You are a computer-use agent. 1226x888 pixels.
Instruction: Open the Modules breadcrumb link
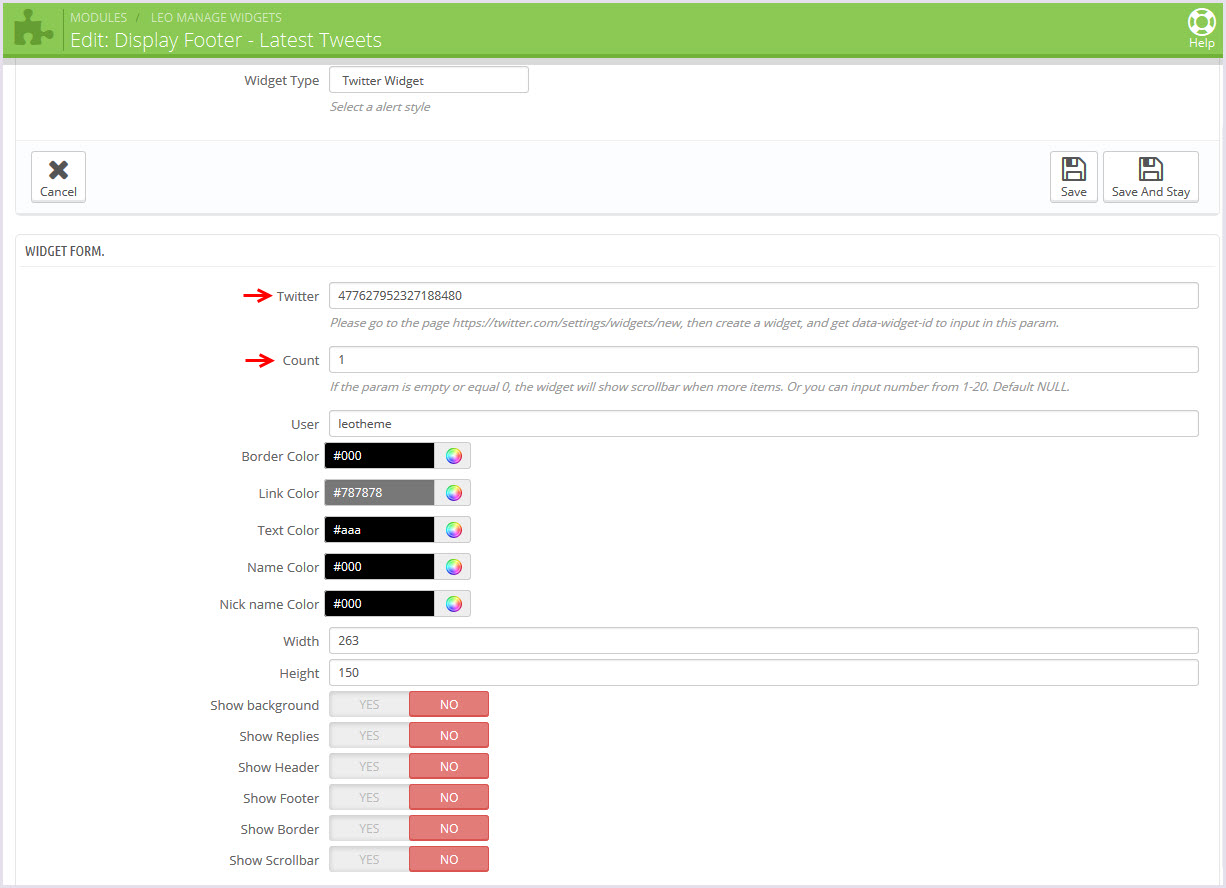point(98,18)
